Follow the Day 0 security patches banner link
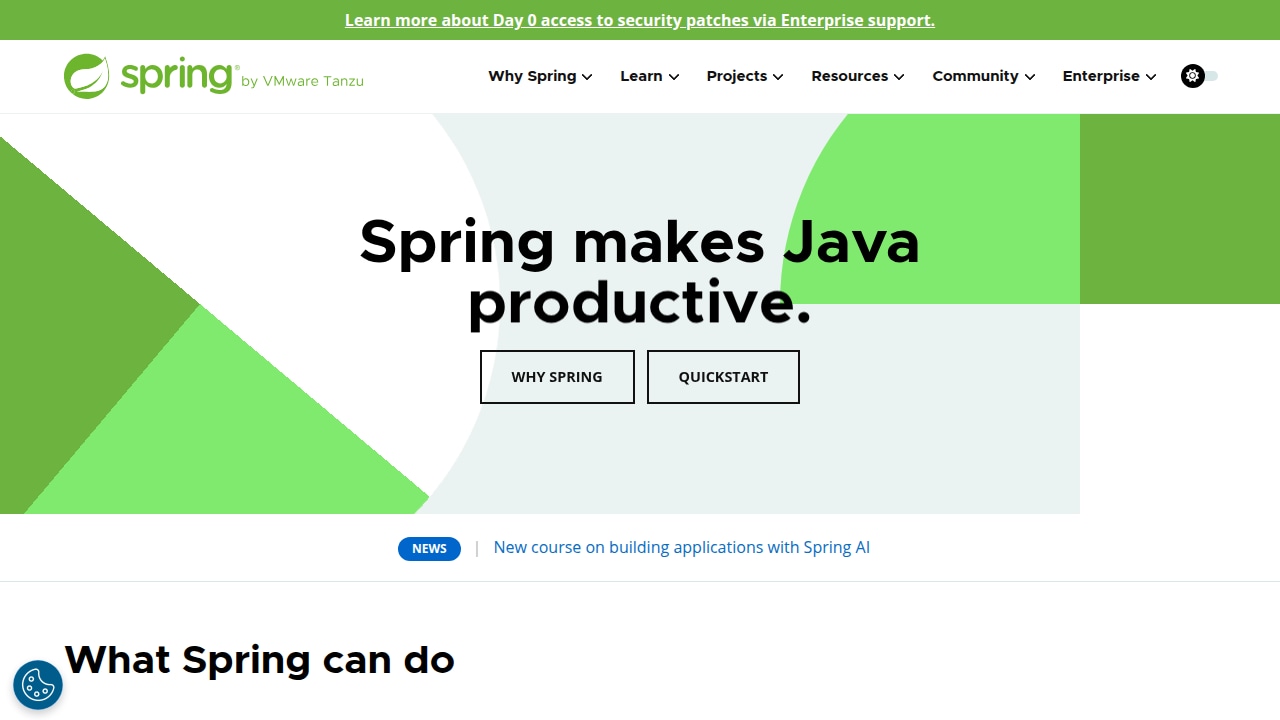 point(640,20)
